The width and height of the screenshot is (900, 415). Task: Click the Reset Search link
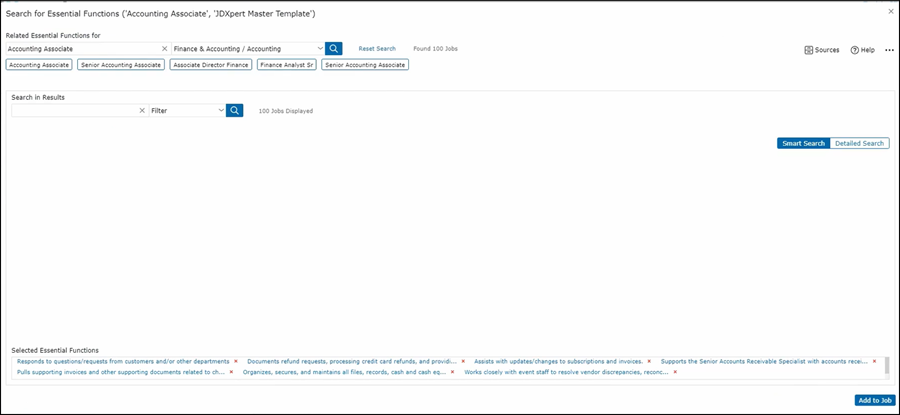pos(377,48)
